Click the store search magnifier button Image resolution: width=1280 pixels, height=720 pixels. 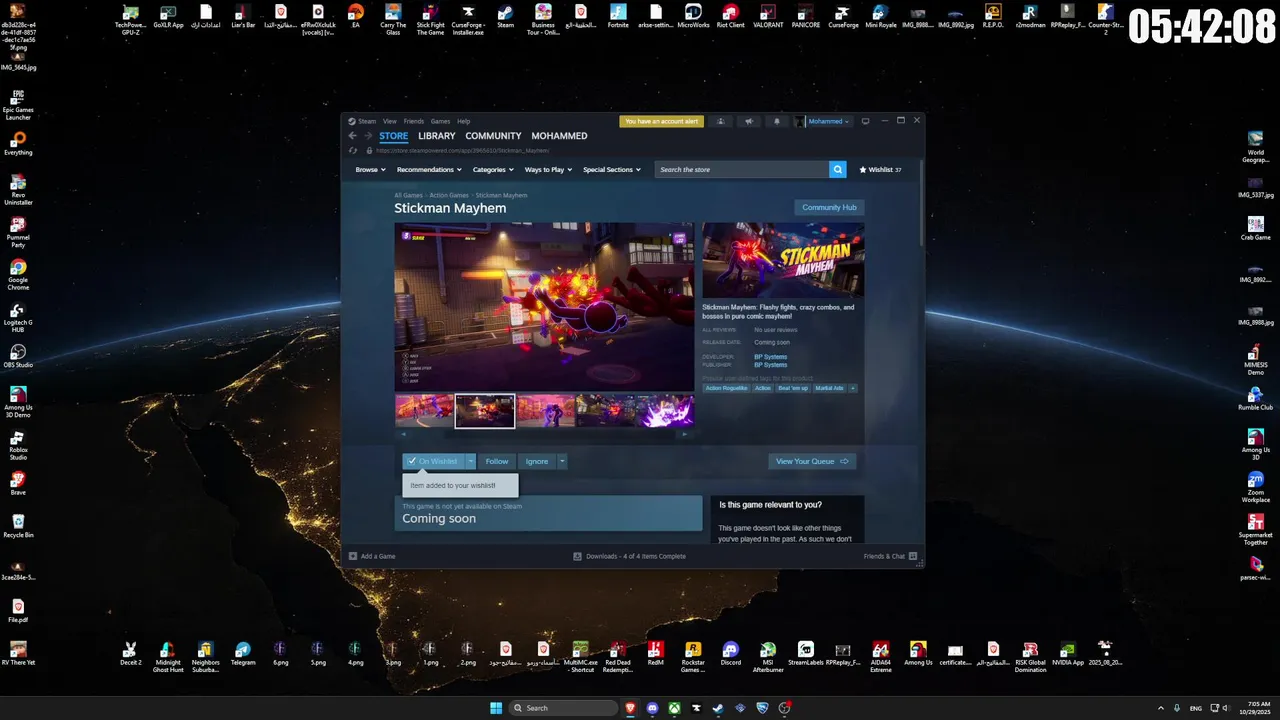point(838,169)
